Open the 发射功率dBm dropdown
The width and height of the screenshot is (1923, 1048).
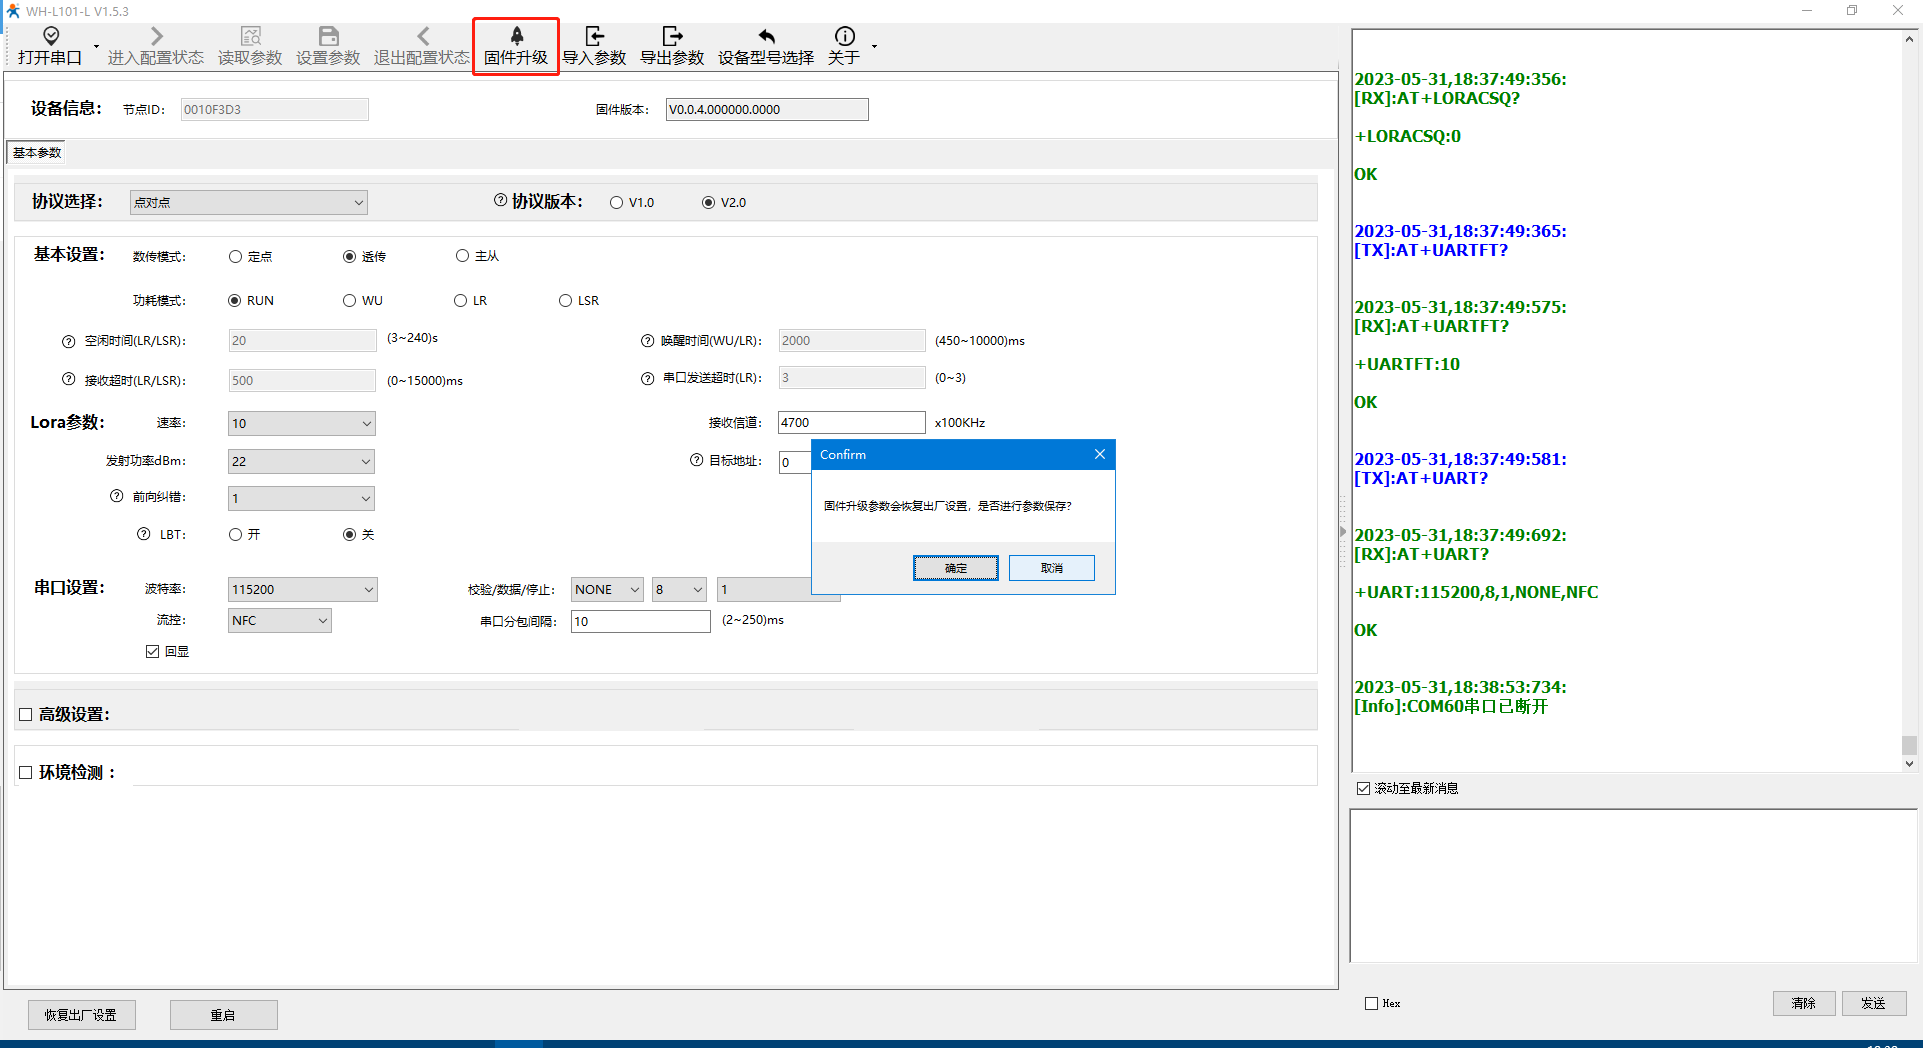point(301,461)
